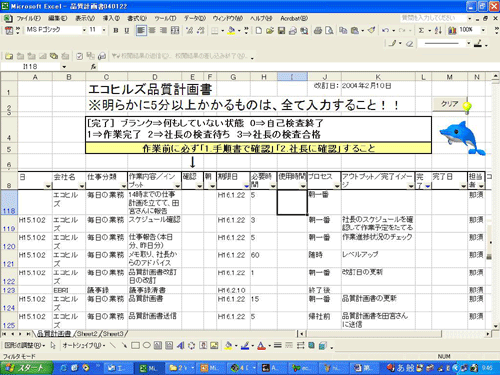
Task: Open the データ(D) menu
Action: (195, 18)
